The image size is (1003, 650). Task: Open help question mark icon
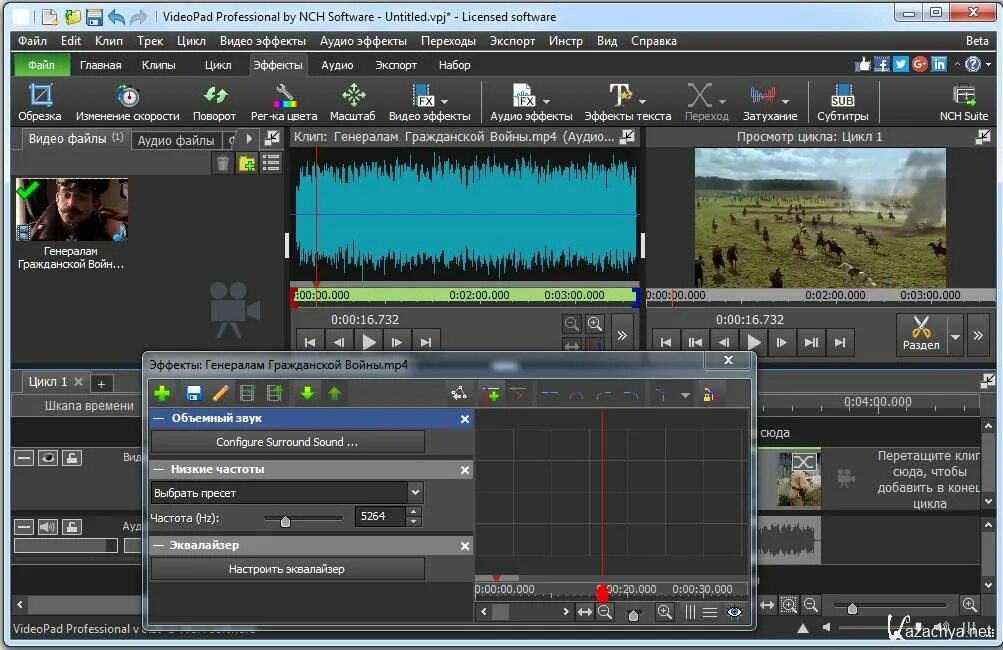pos(973,64)
